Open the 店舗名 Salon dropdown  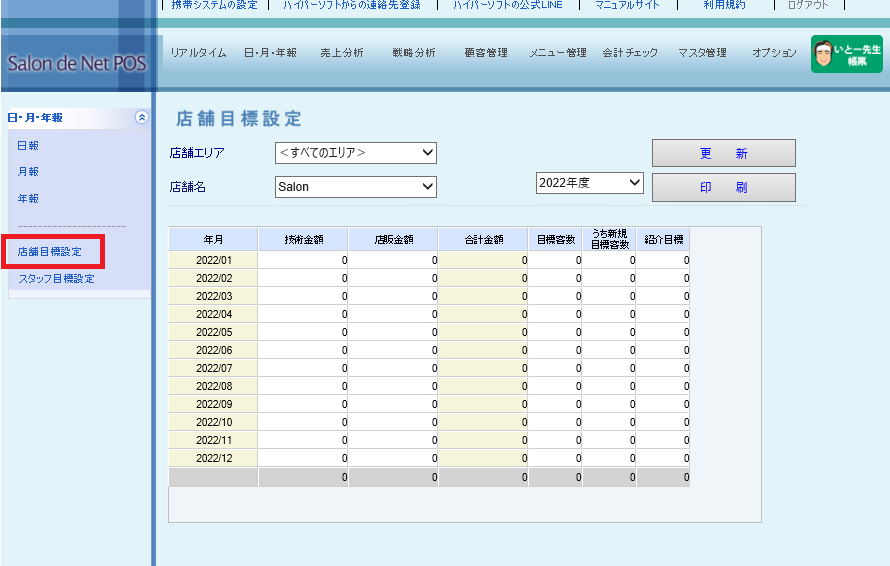(356, 187)
